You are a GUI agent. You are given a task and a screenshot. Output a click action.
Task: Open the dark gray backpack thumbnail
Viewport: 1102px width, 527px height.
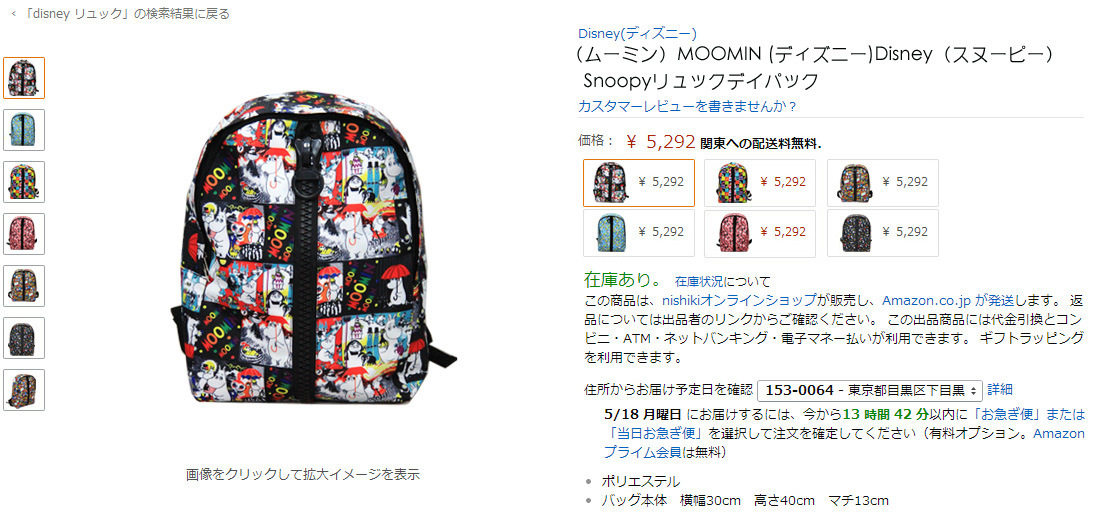pyautogui.click(x=24, y=338)
